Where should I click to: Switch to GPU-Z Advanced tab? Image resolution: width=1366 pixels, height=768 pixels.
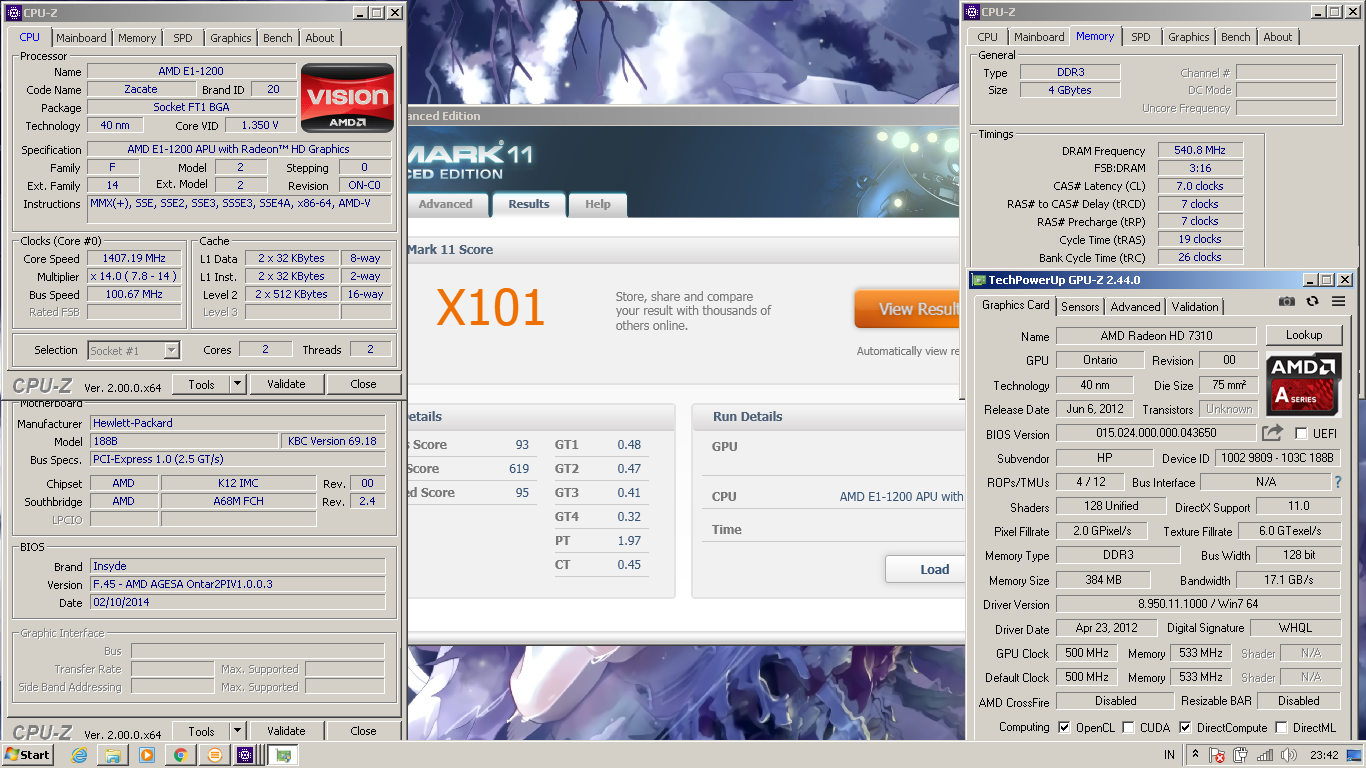[x=1136, y=307]
